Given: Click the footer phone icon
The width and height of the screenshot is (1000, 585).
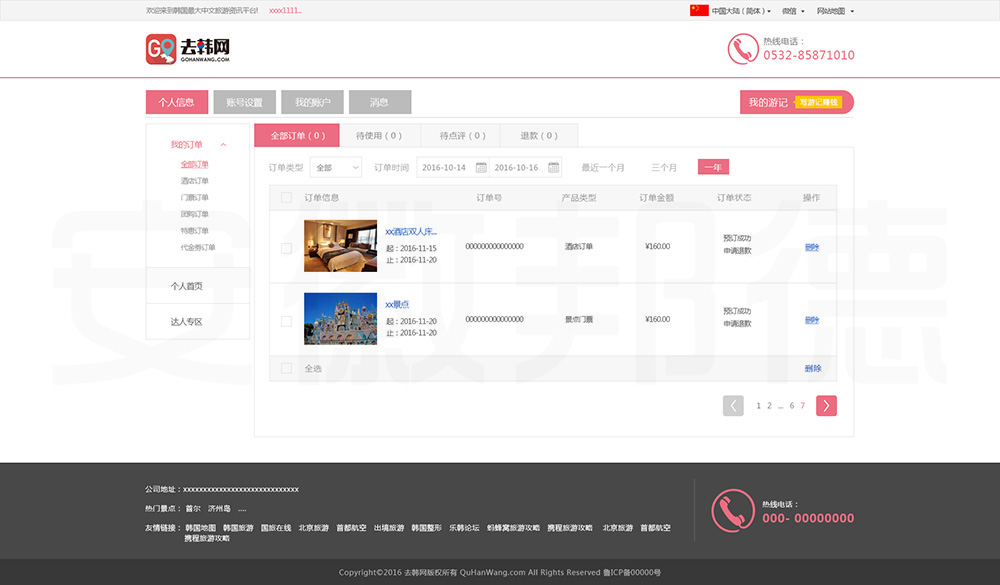Looking at the screenshot, I should click(x=732, y=510).
